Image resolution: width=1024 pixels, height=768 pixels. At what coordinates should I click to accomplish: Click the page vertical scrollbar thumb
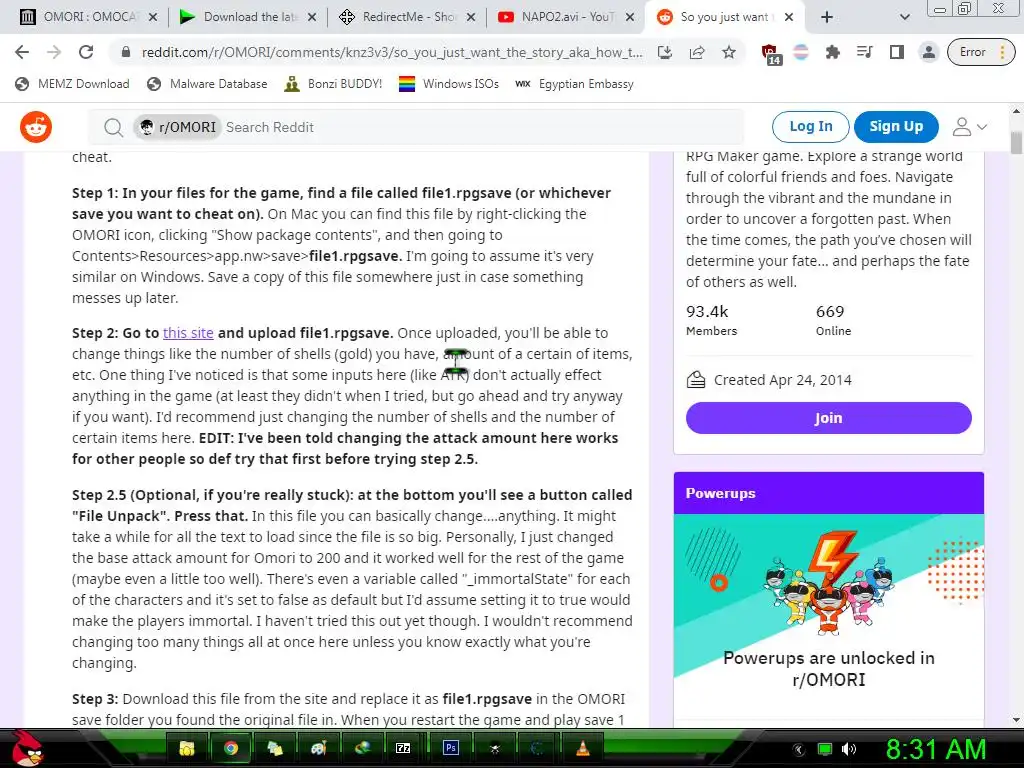[1016, 142]
